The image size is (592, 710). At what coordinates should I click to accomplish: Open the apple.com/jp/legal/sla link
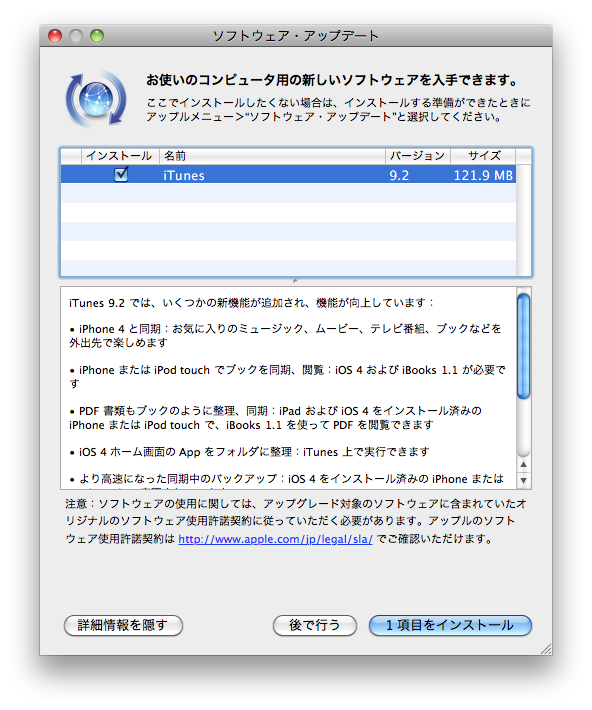pyautogui.click(x=275, y=539)
